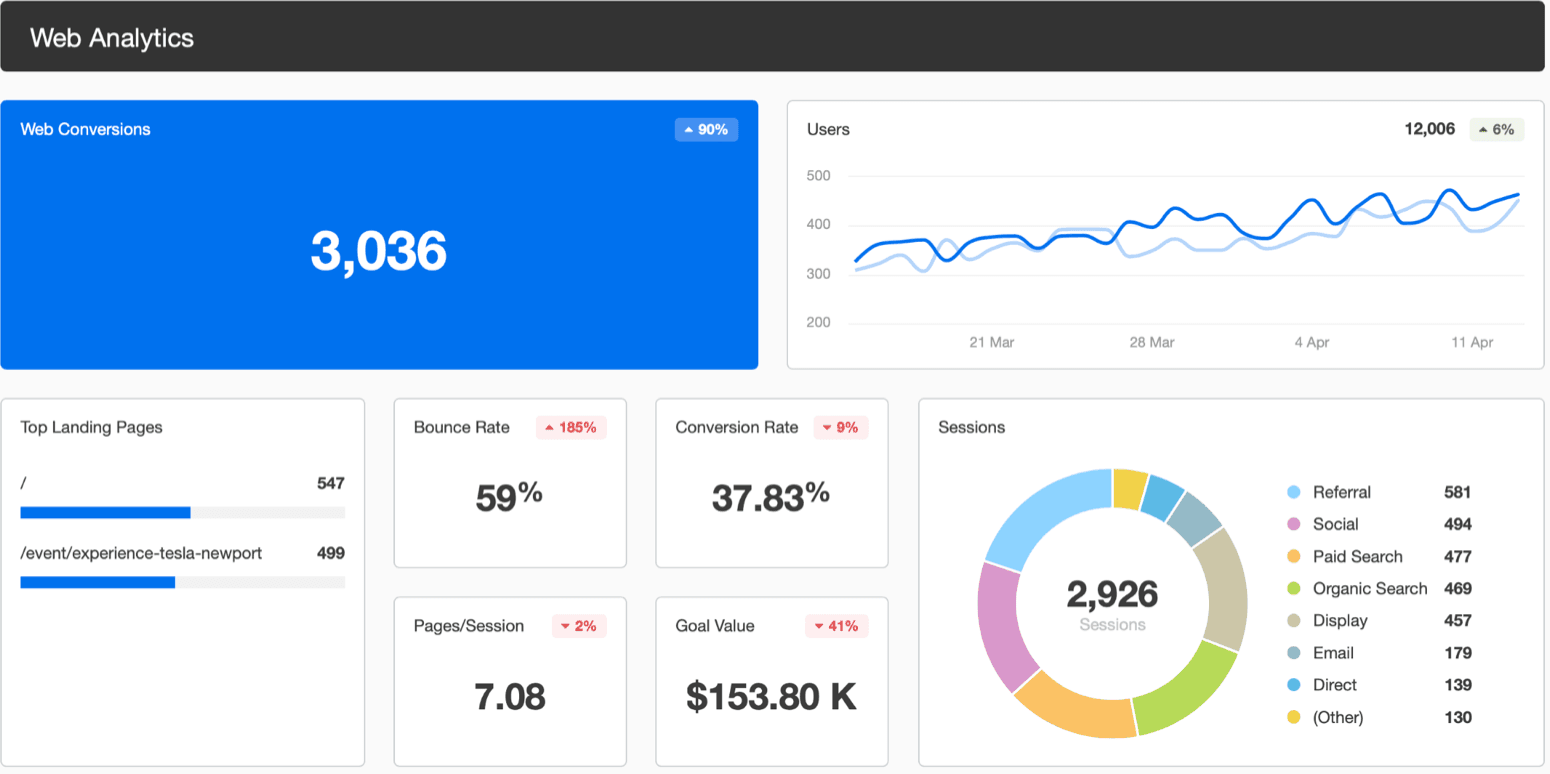Click the green Organic Search legend dot

coord(1292,588)
